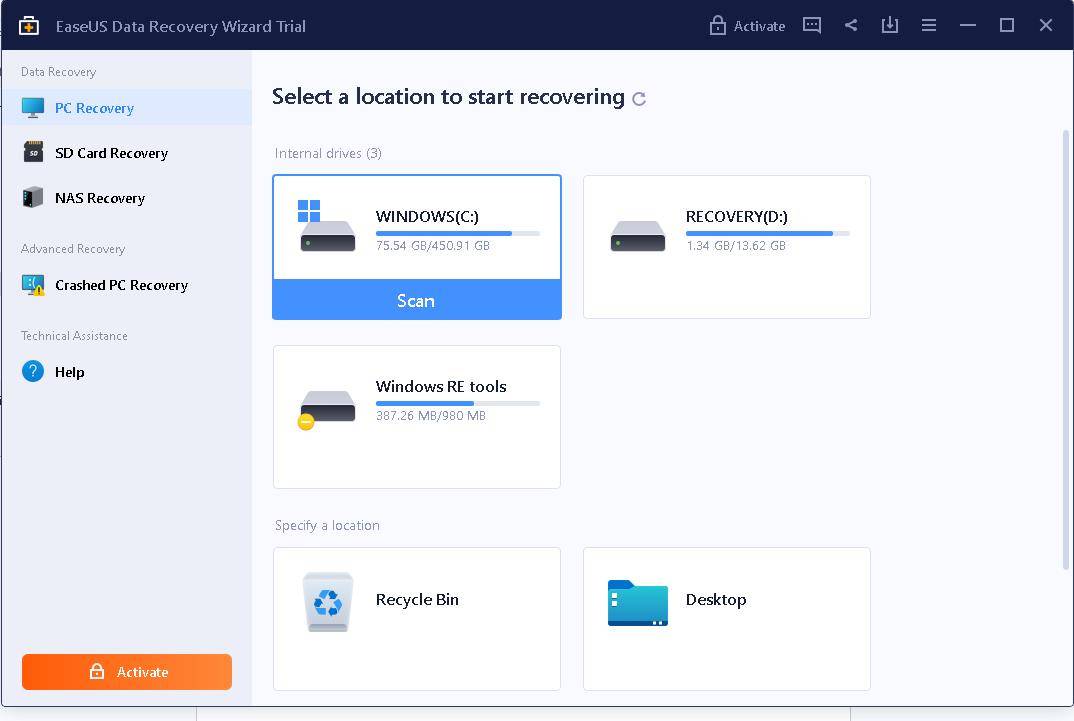Select PC Recovery in sidebar
The width and height of the screenshot is (1074, 721).
click(94, 108)
